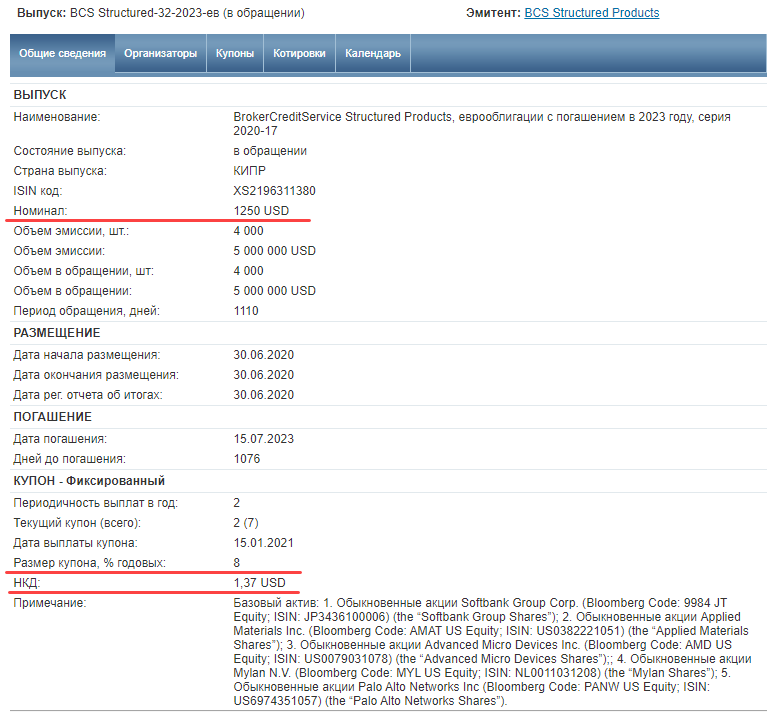Image resolution: width=769 pixels, height=713 pixels.
Task: Click the РАЗМЕЩЕНИЕ section header
Action: click(57, 333)
